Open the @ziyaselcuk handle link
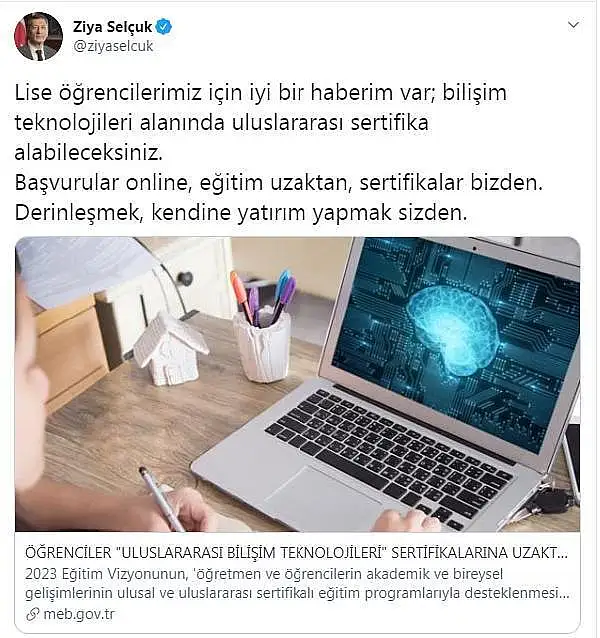The height and width of the screenshot is (638, 600). [x=113, y=46]
